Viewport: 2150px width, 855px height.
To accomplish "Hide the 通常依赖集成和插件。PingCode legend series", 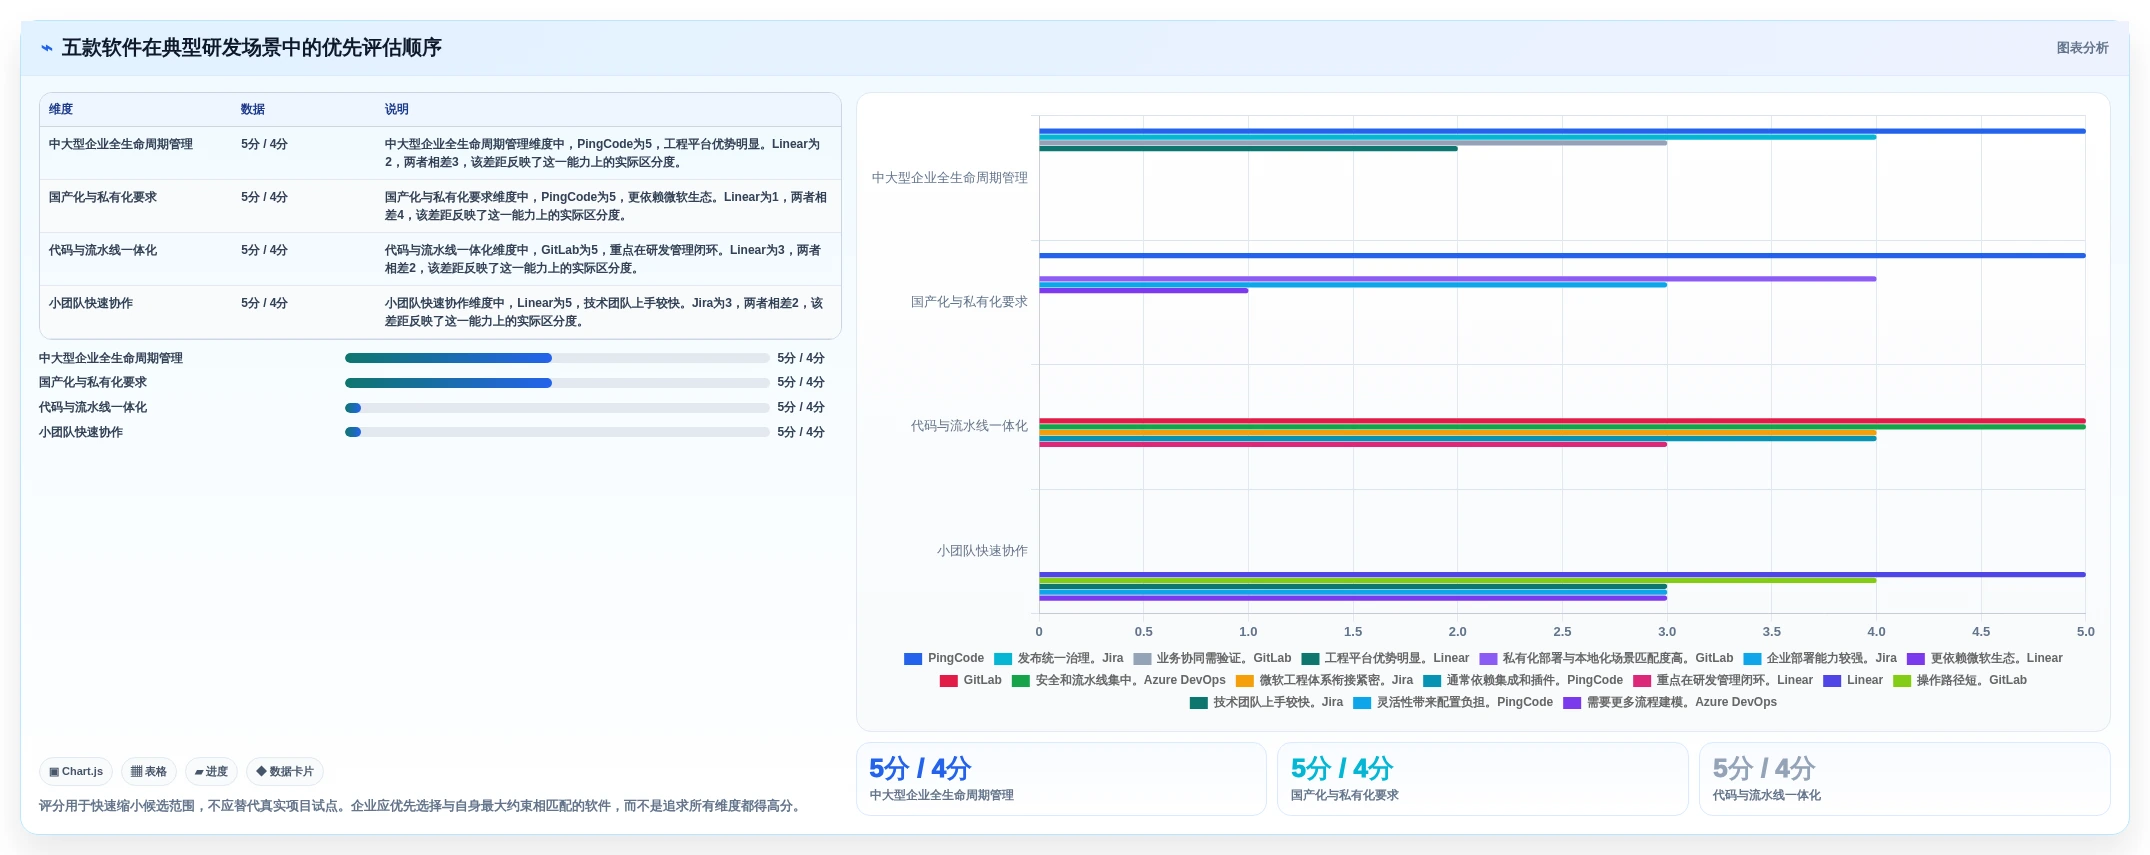I will tap(1523, 680).
